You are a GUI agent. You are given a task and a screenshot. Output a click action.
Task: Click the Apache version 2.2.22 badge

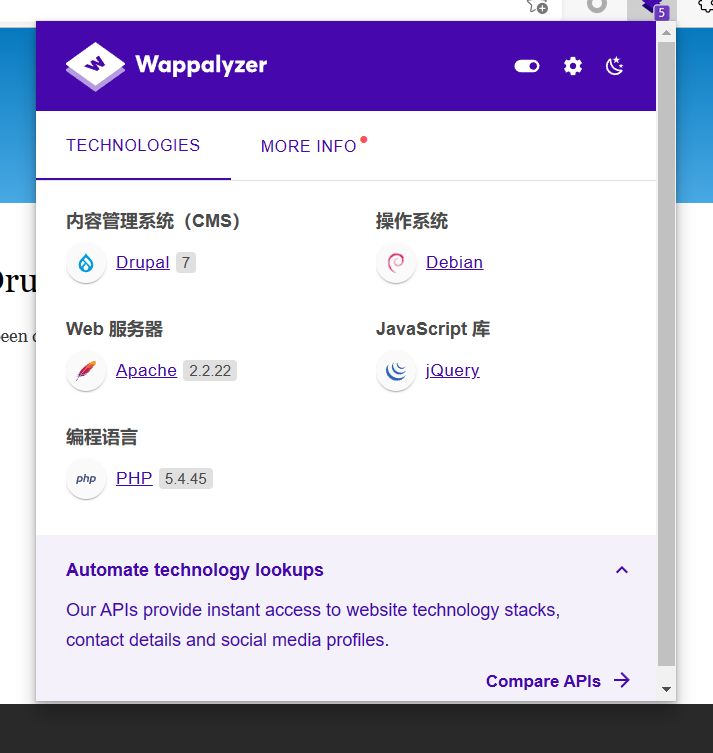pyautogui.click(x=210, y=371)
